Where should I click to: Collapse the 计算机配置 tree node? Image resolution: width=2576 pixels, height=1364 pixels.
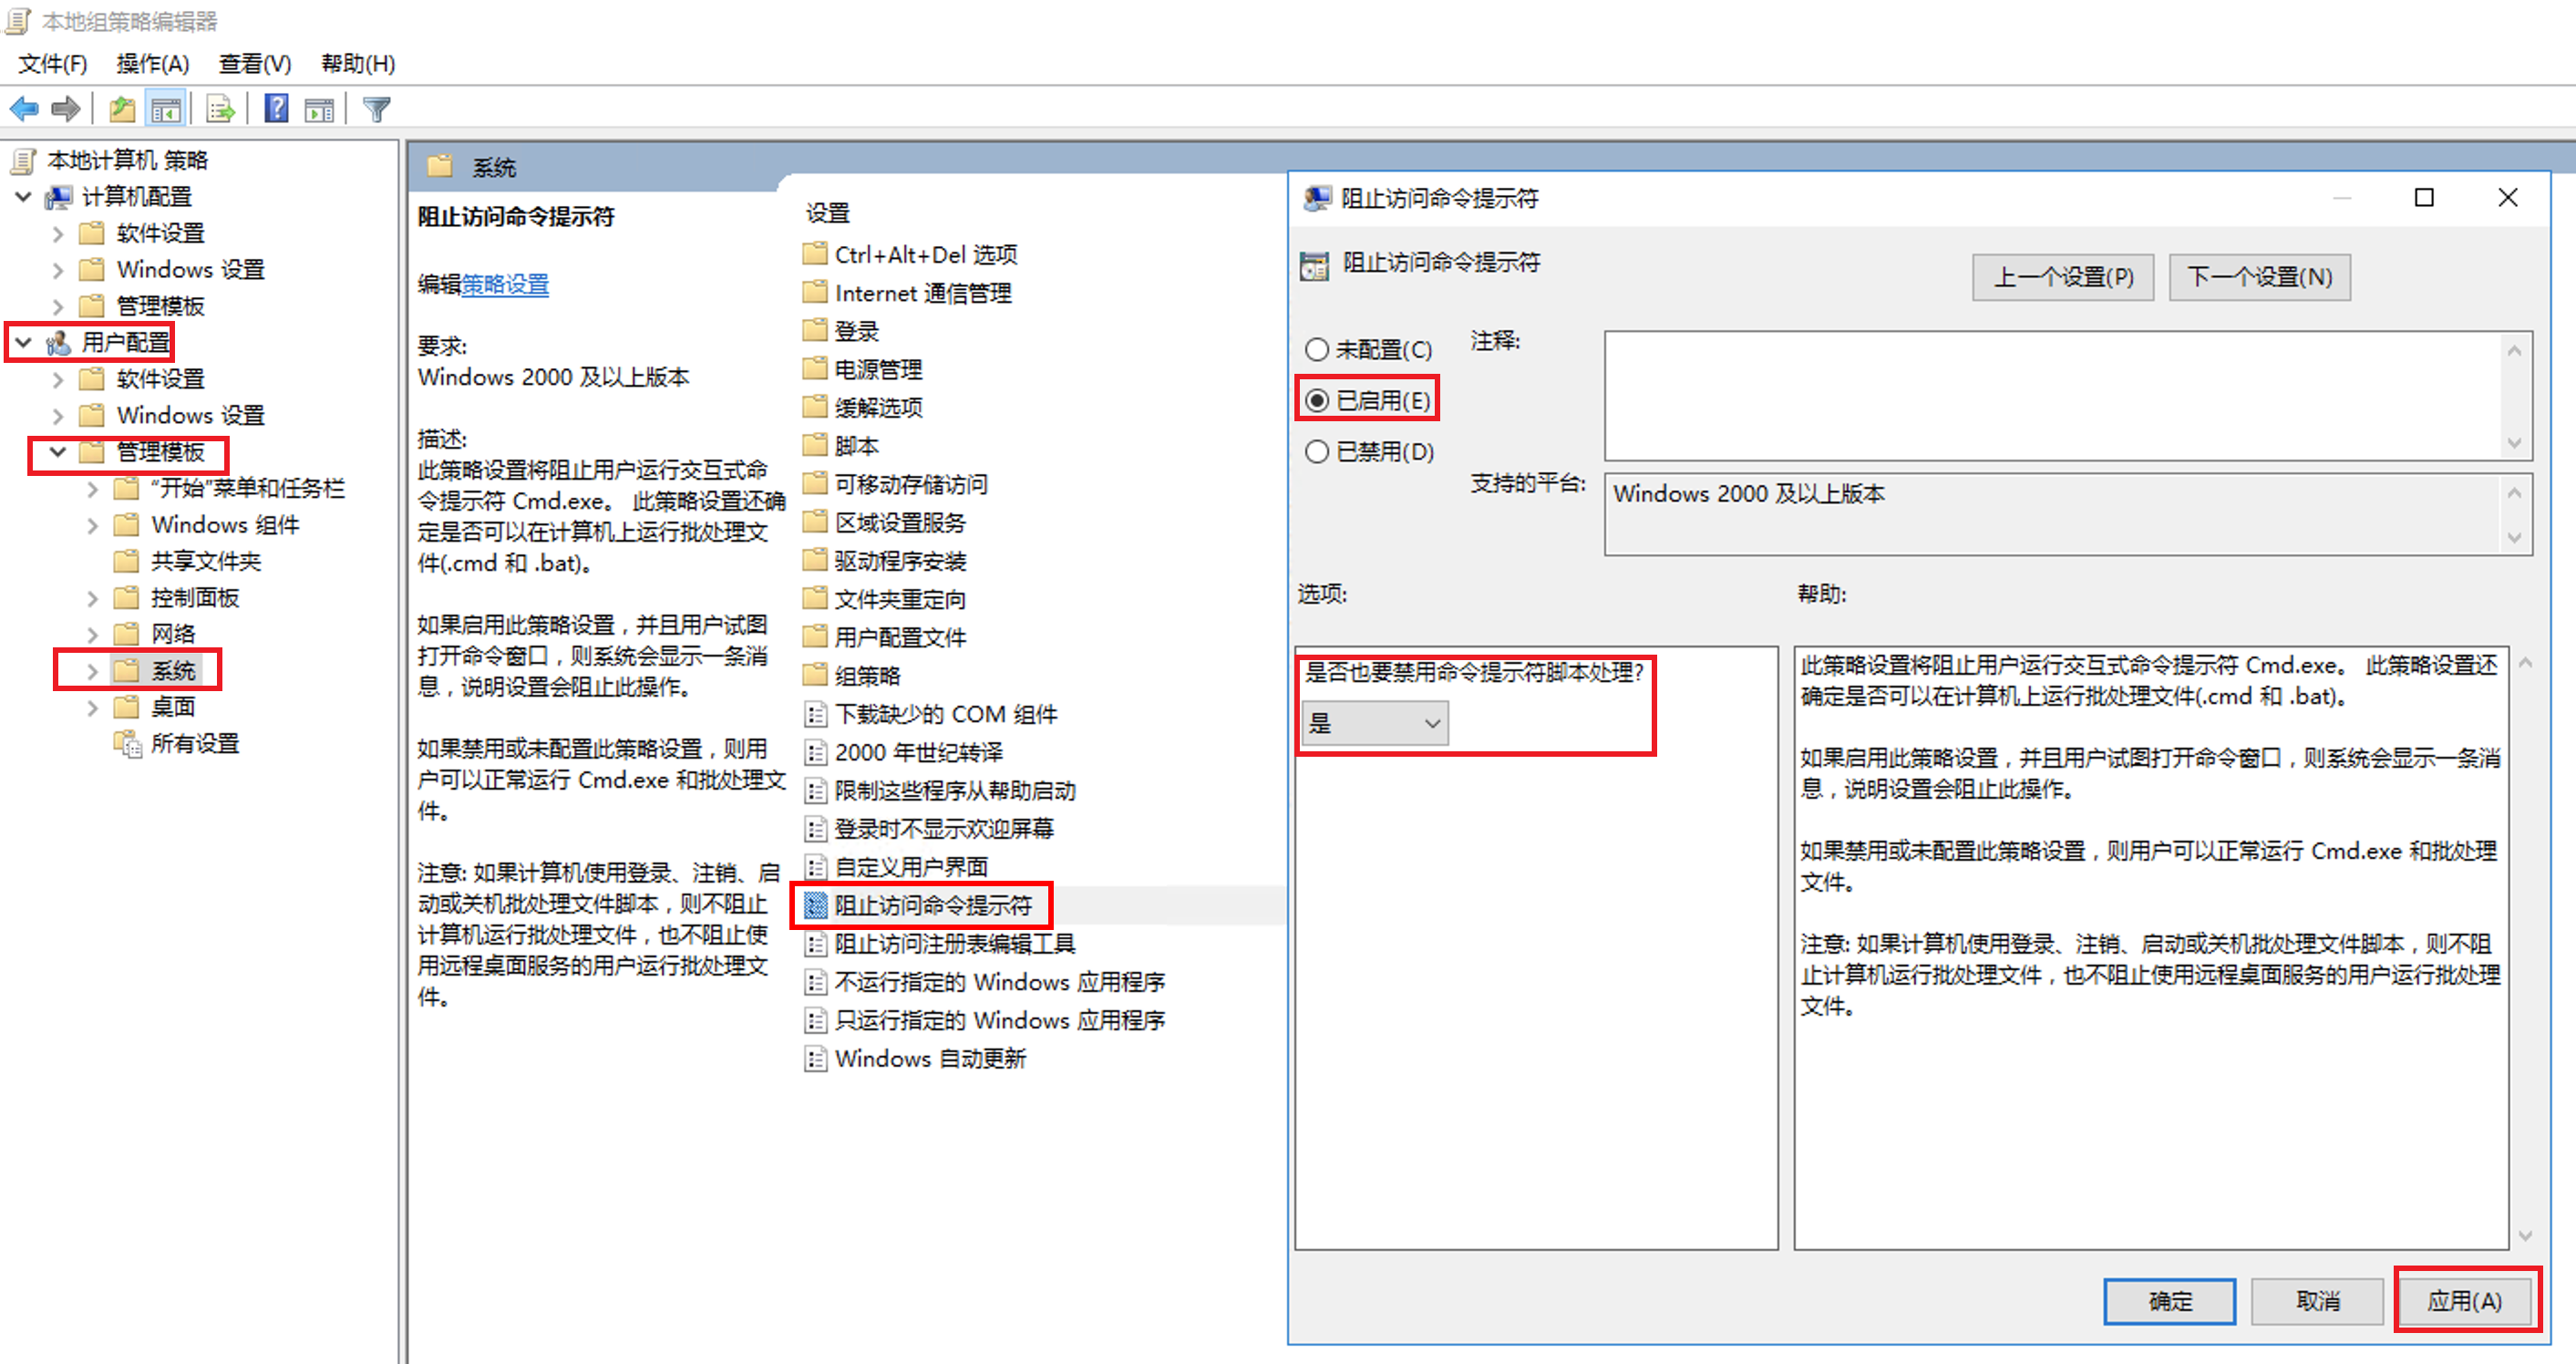click(x=23, y=197)
